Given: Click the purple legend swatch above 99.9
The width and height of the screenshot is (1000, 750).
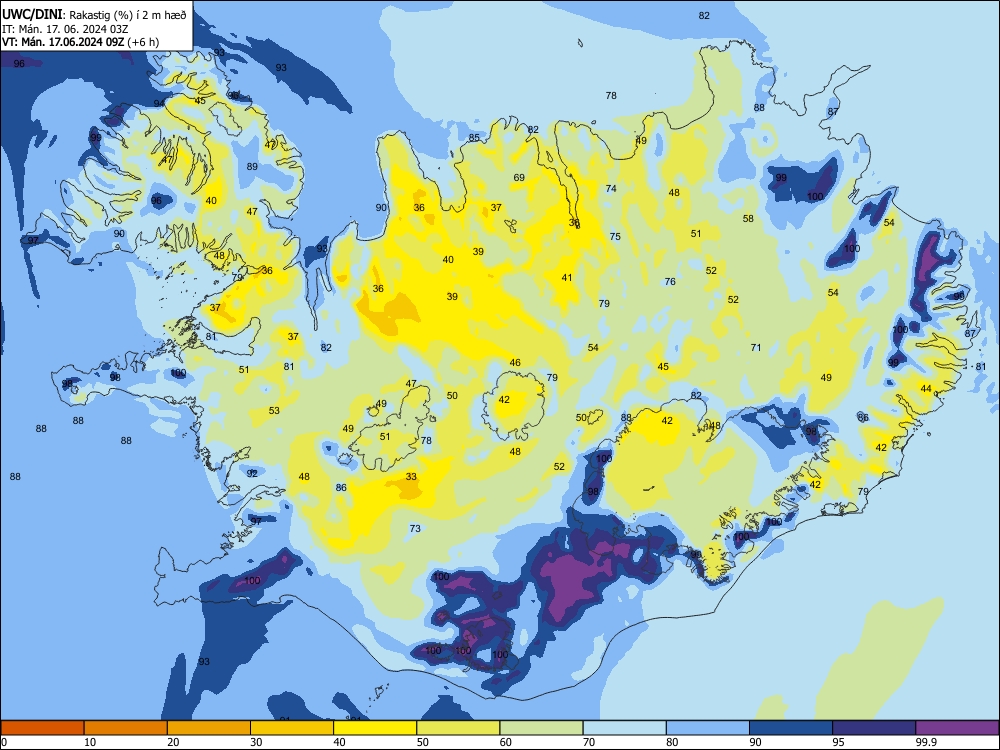Looking at the screenshot, I should [x=957, y=728].
